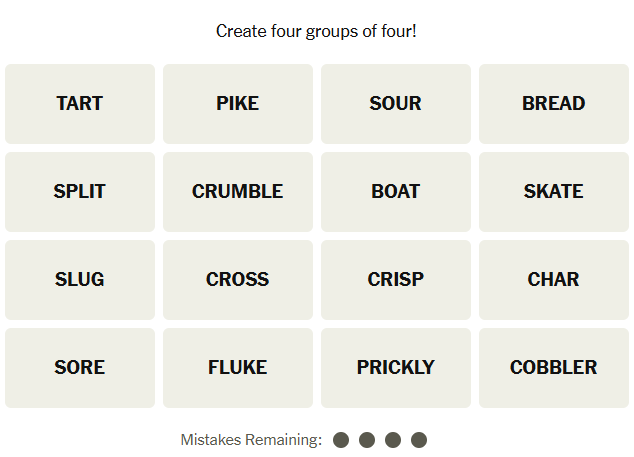
Task: Select the BOAT tile
Action: [x=396, y=192]
